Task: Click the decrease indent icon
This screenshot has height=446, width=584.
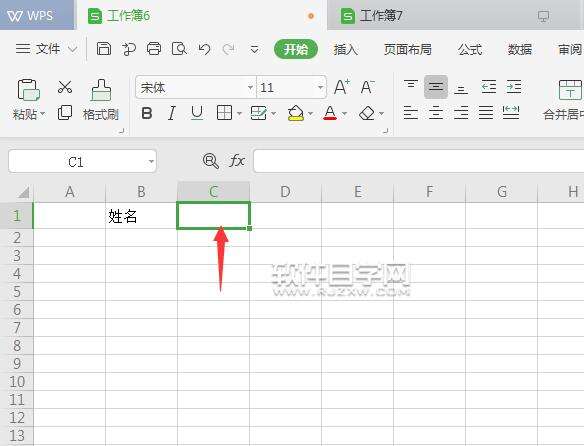Action: point(488,87)
